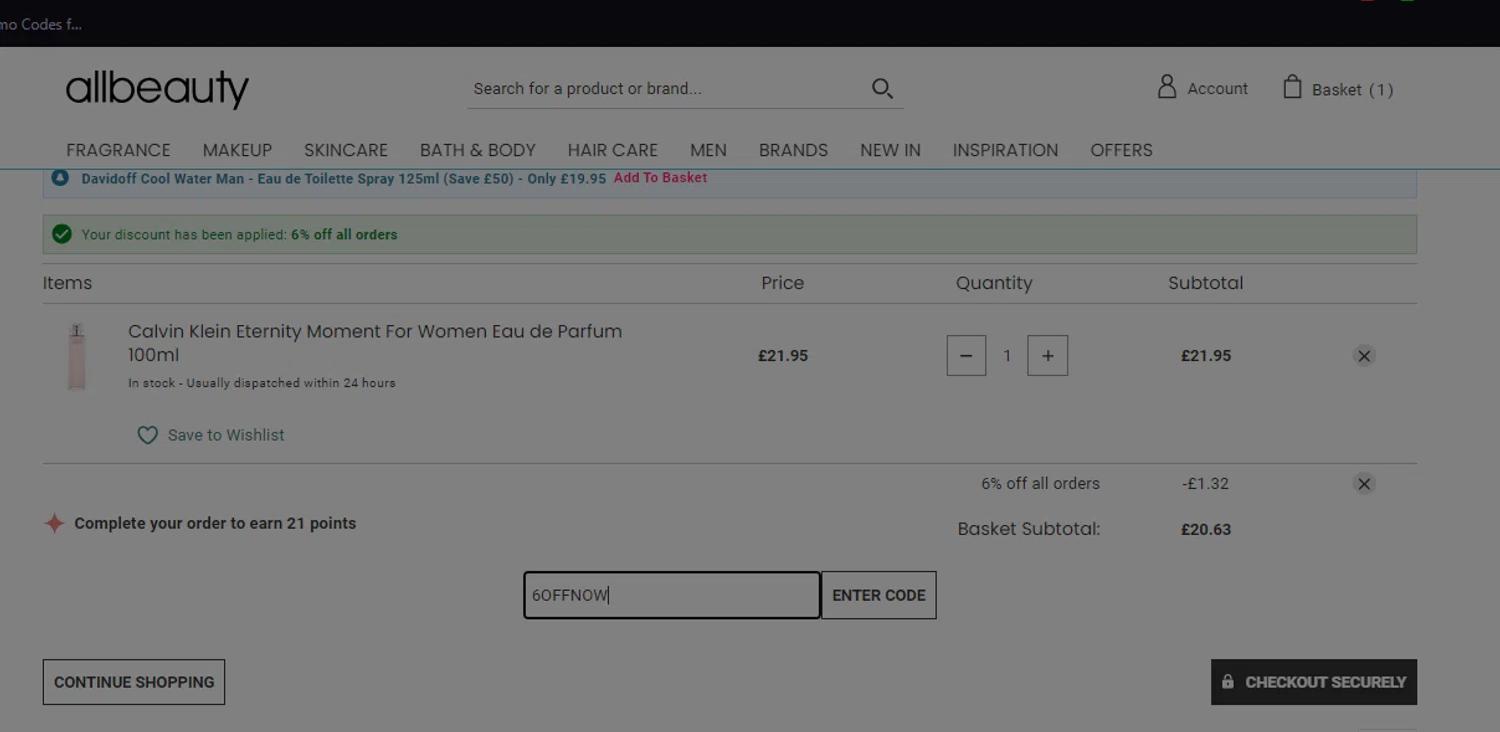Open the MEN menu
Screen dimensions: 1500x732
click(708, 150)
